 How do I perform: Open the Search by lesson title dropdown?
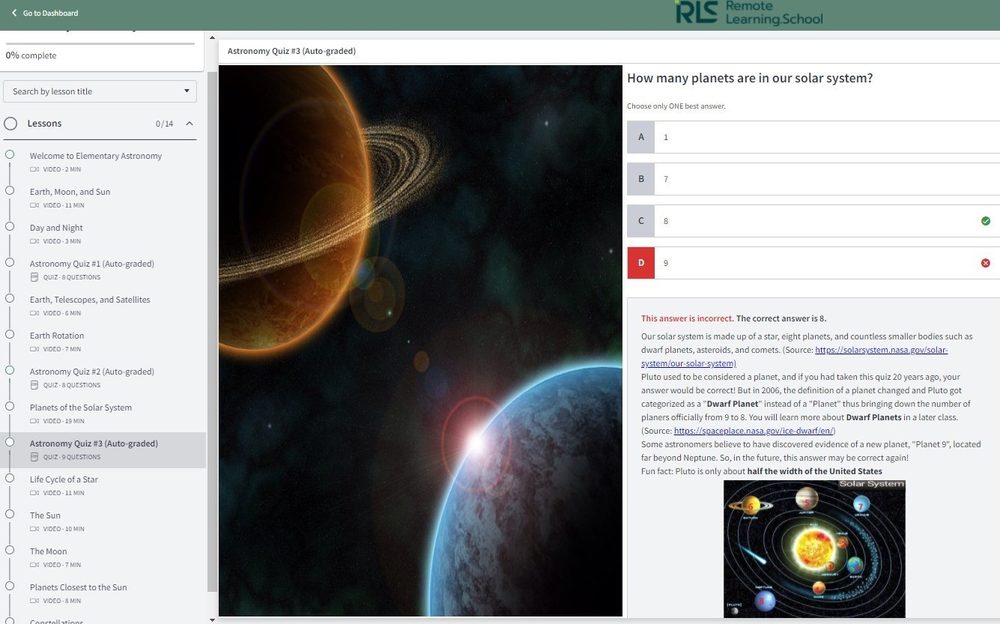pyautogui.click(x=100, y=91)
